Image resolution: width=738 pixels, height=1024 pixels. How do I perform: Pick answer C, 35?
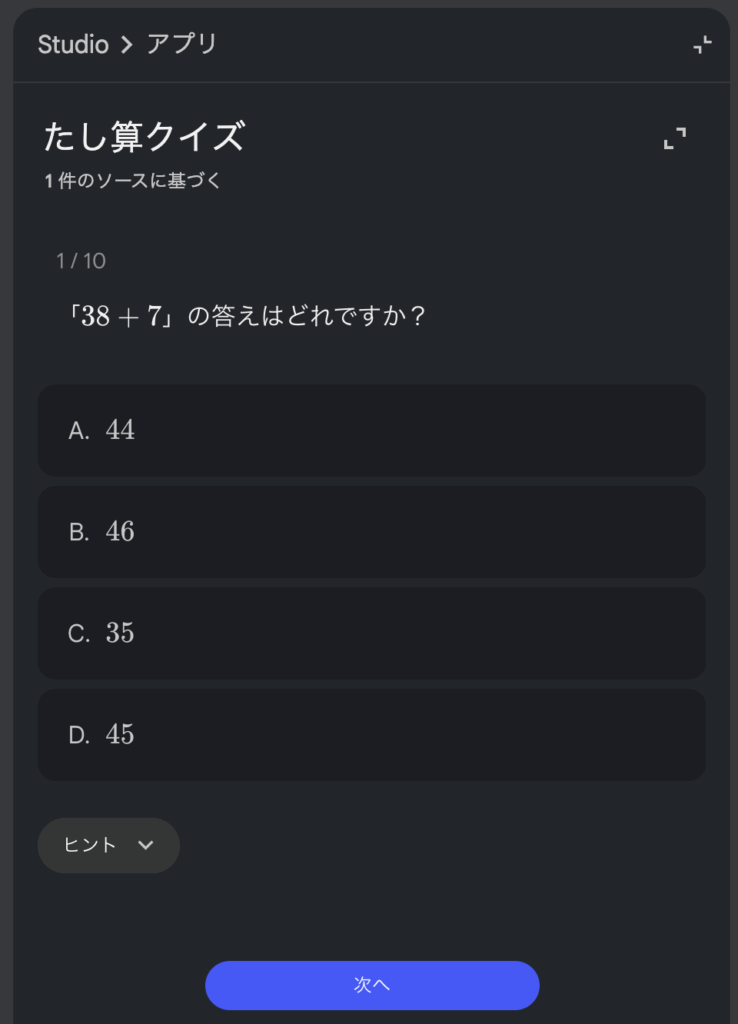(371, 633)
